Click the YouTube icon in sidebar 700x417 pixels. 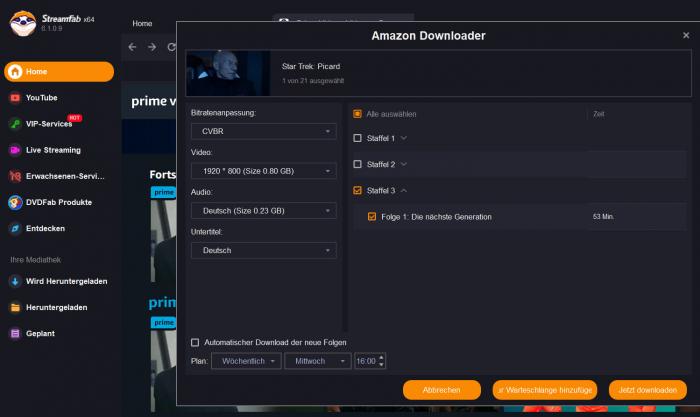(15, 98)
